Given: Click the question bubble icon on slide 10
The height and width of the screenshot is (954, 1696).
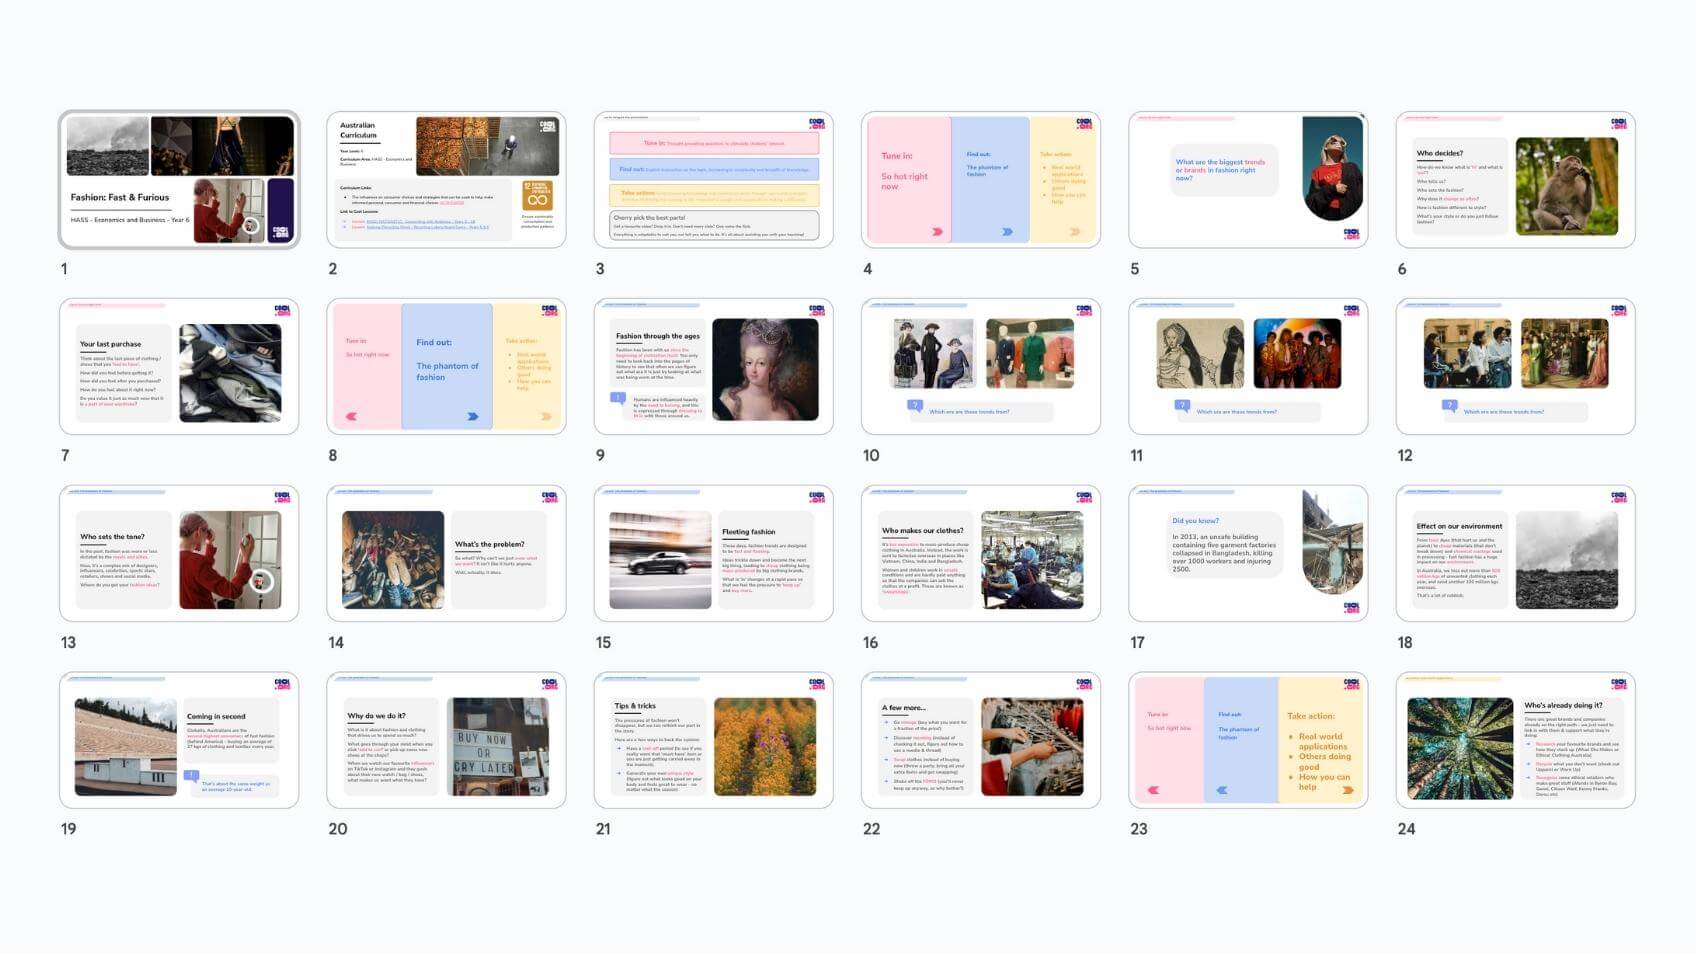Looking at the screenshot, I should (x=915, y=406).
